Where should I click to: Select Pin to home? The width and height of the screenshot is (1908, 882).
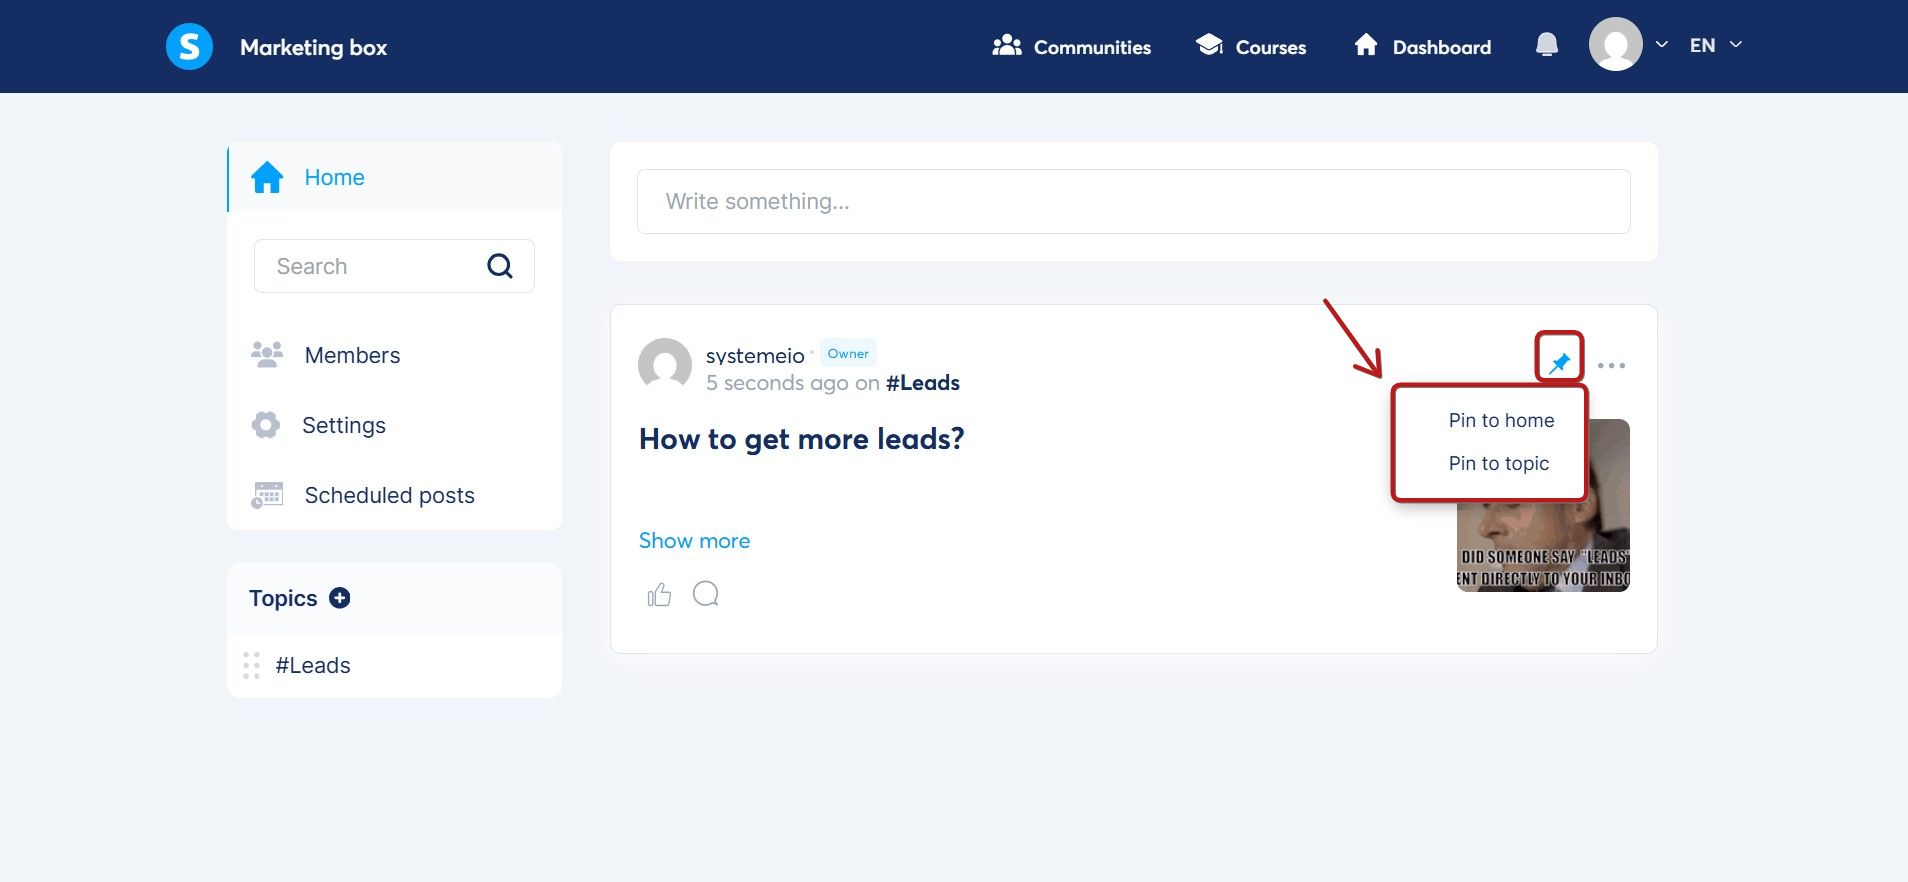1501,421
